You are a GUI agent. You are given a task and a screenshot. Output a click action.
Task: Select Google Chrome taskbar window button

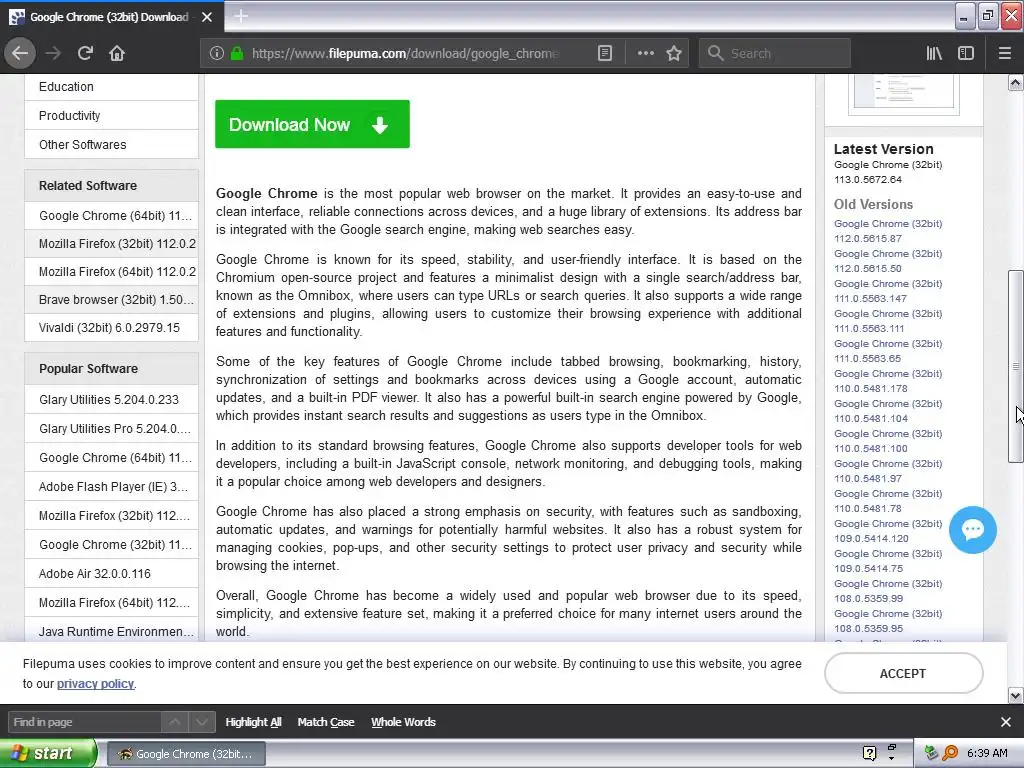[187, 754]
